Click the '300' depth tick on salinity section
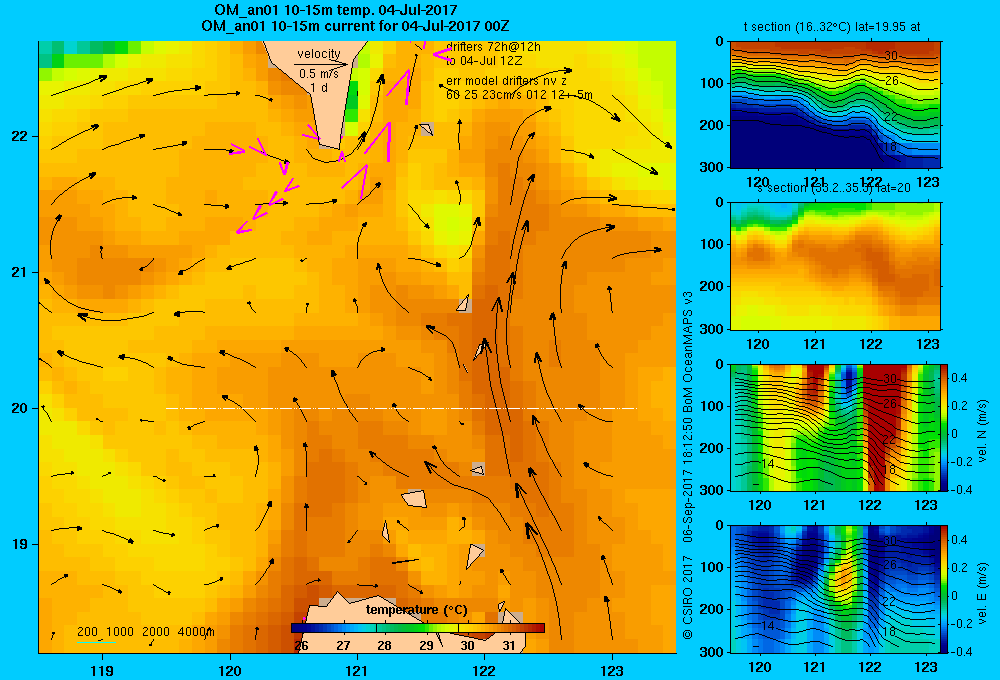Screen dimensions: 1000x680 coord(712,329)
